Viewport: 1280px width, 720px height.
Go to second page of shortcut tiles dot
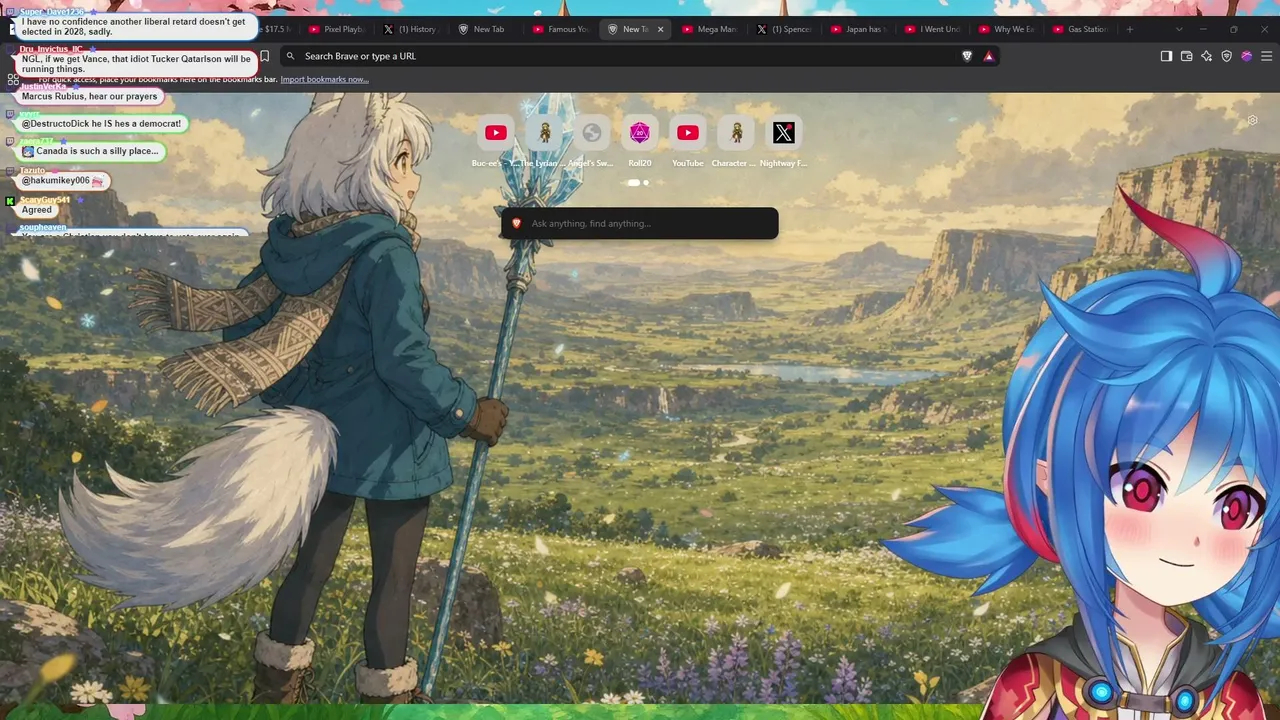click(646, 182)
